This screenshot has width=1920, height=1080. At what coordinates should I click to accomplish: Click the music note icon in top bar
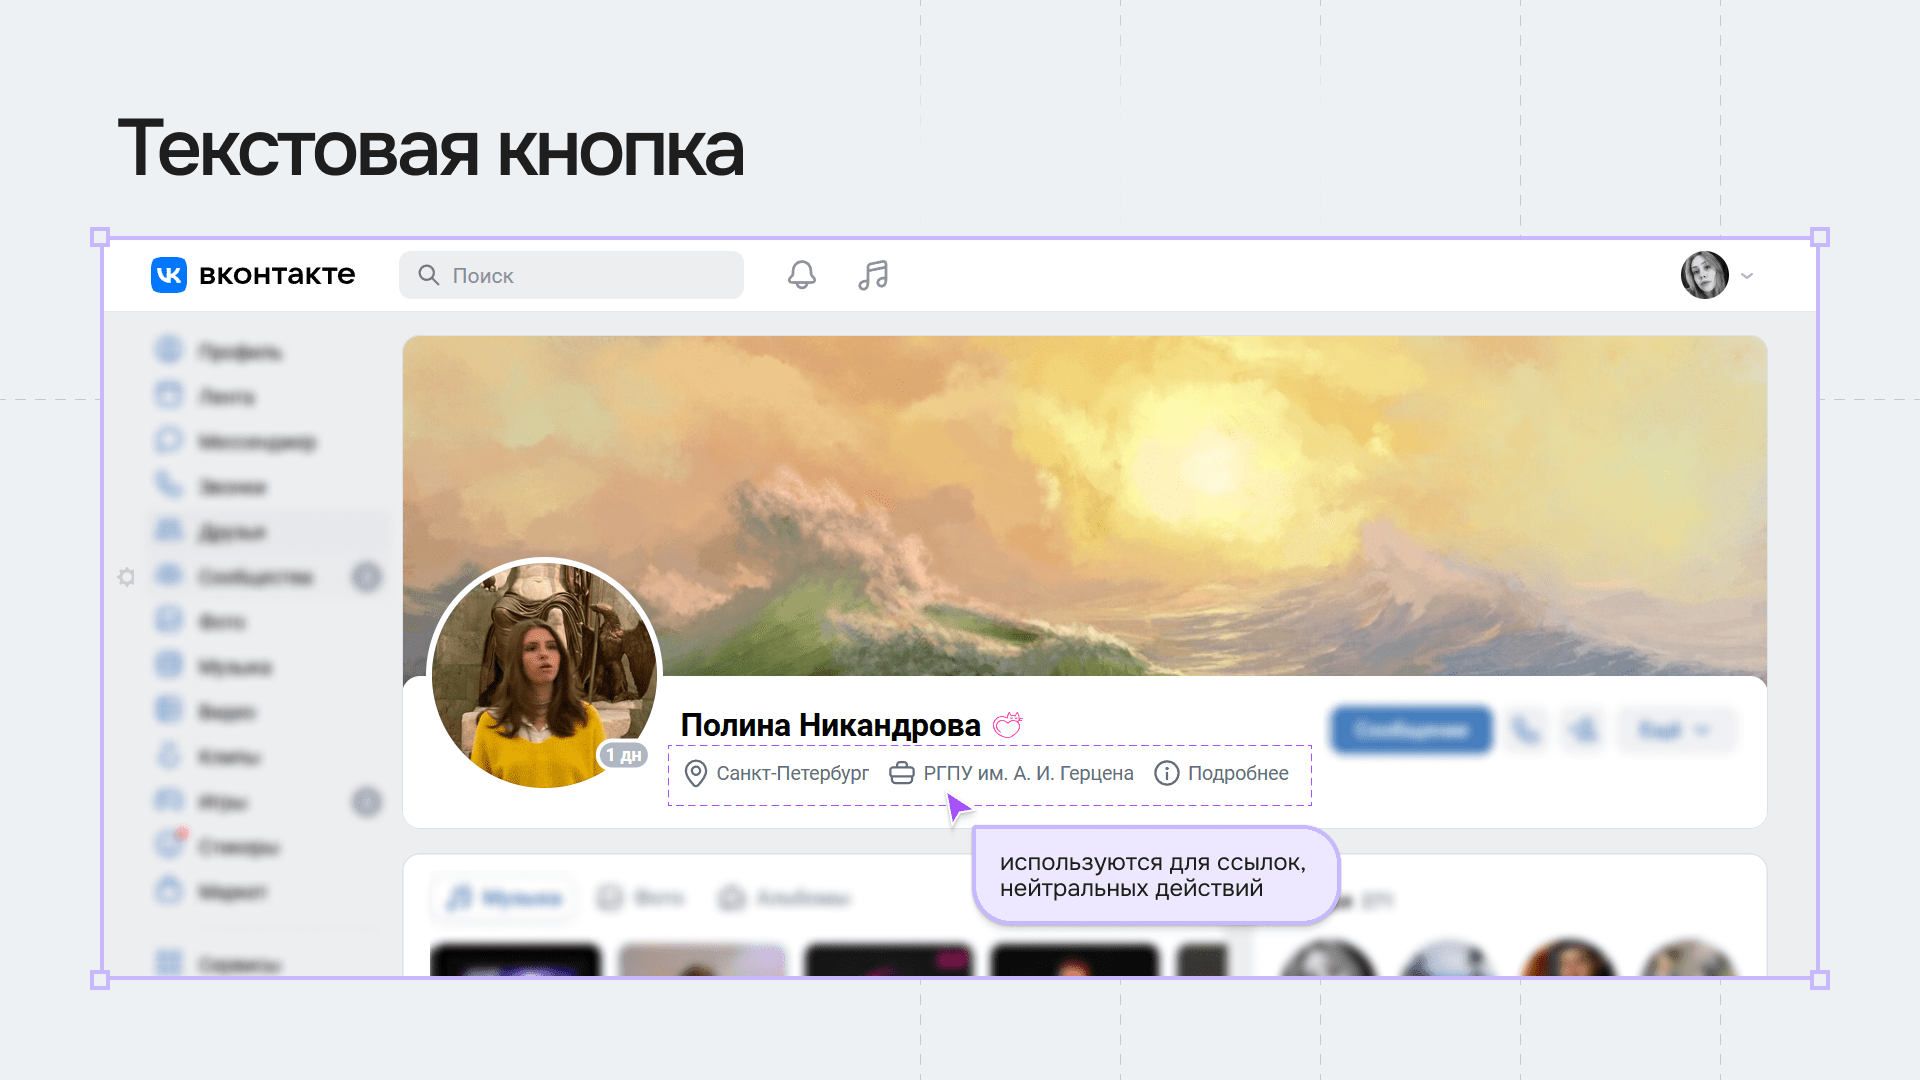pos(872,275)
